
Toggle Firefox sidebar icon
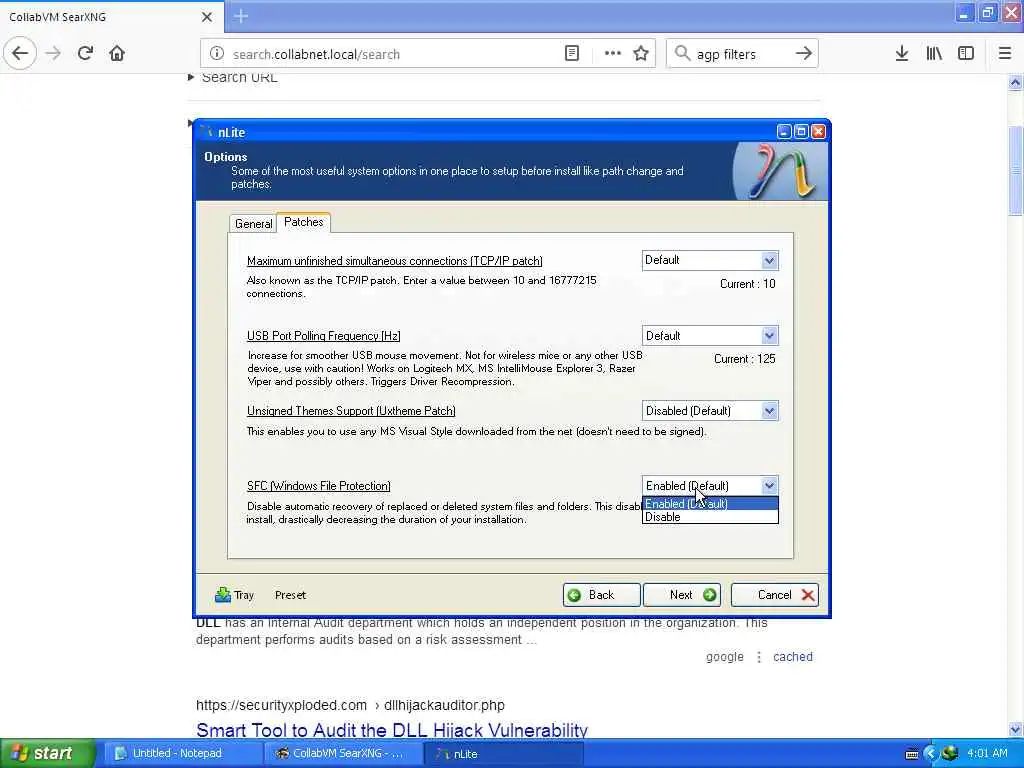(966, 54)
